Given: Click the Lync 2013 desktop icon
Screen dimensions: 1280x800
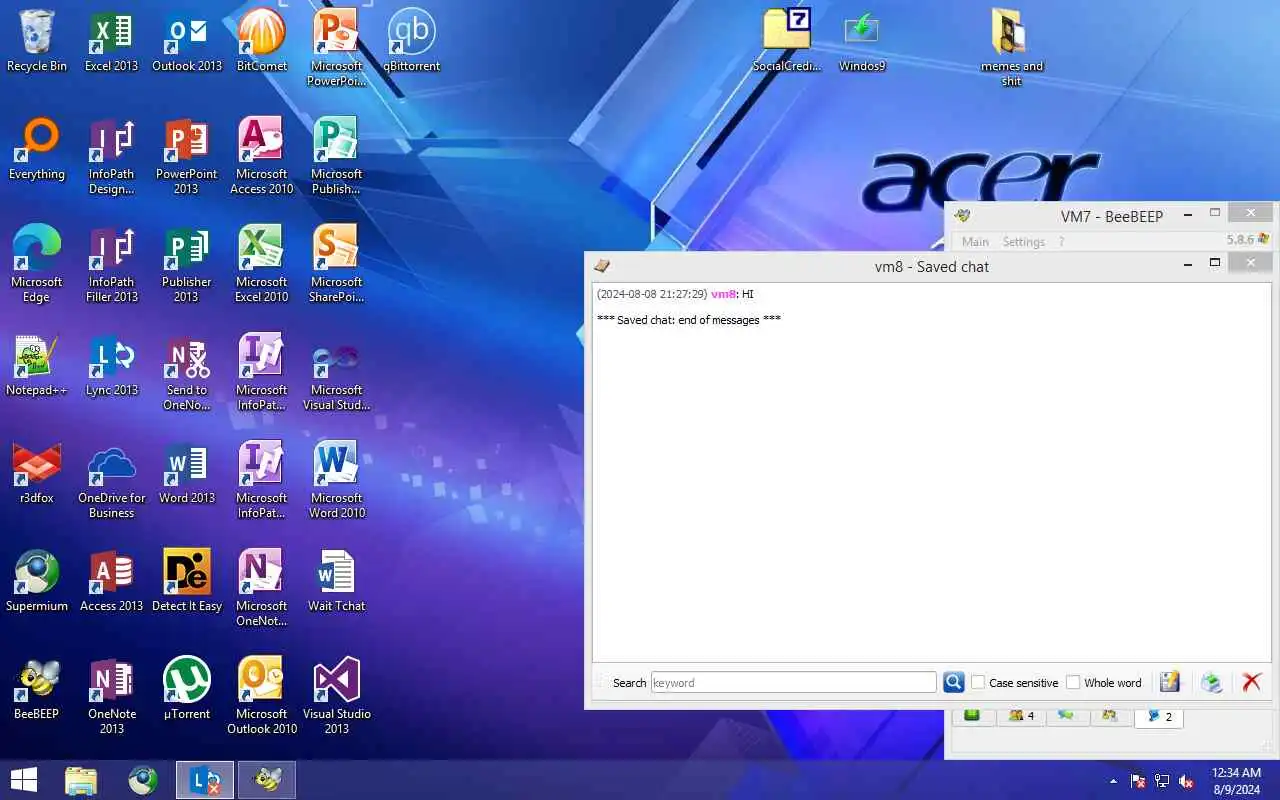Looking at the screenshot, I should click(112, 365).
